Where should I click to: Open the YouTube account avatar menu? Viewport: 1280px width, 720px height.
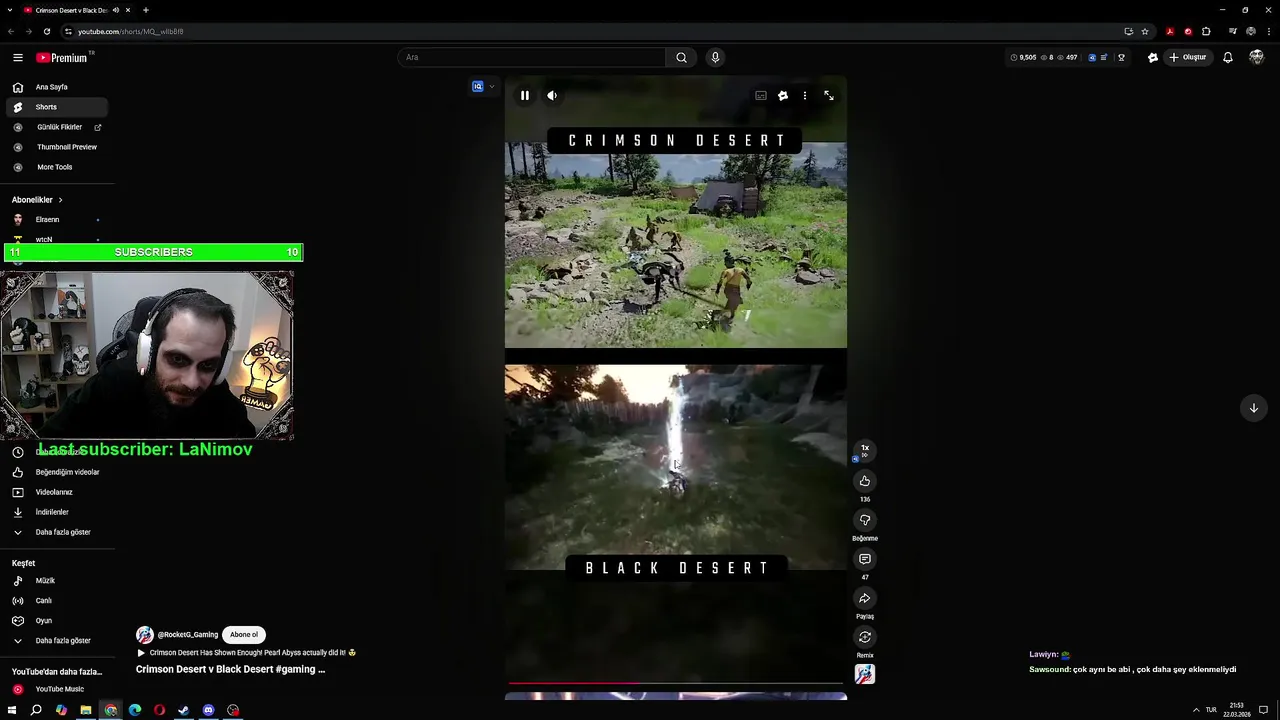tap(1257, 57)
